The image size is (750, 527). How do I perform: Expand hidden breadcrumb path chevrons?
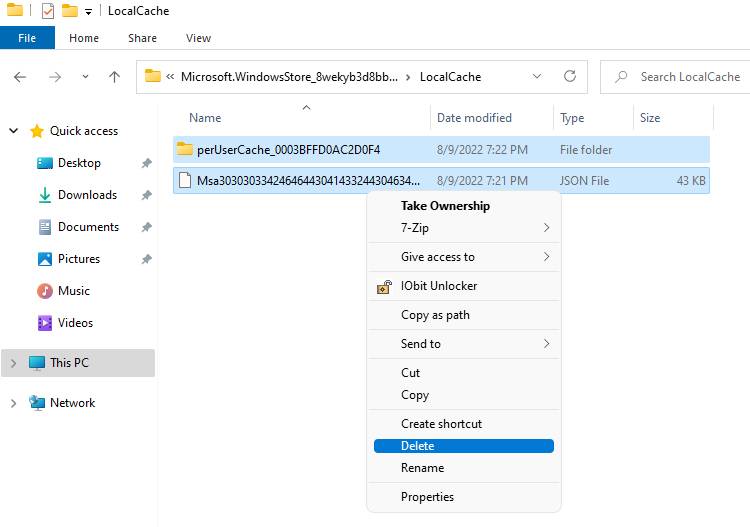point(170,77)
